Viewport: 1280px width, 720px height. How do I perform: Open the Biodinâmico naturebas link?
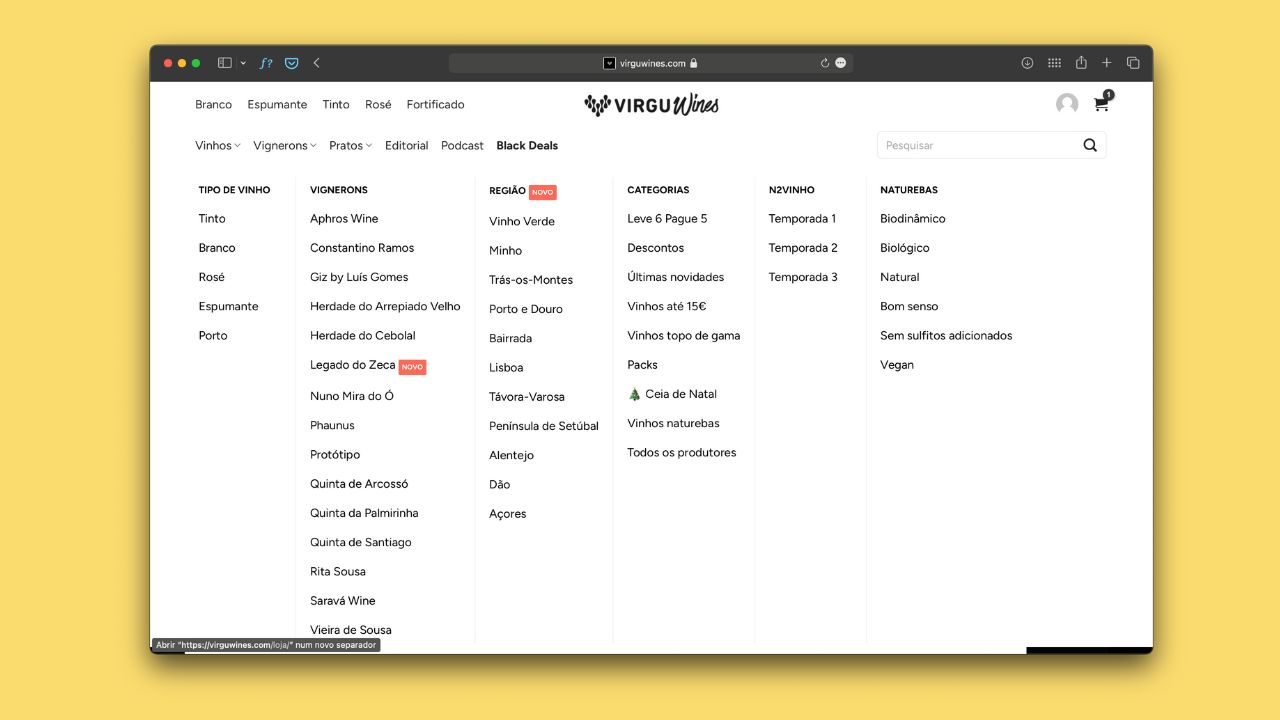coord(913,218)
